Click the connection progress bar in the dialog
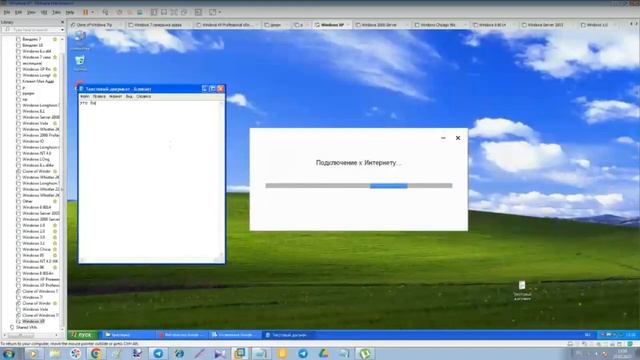 tap(359, 186)
